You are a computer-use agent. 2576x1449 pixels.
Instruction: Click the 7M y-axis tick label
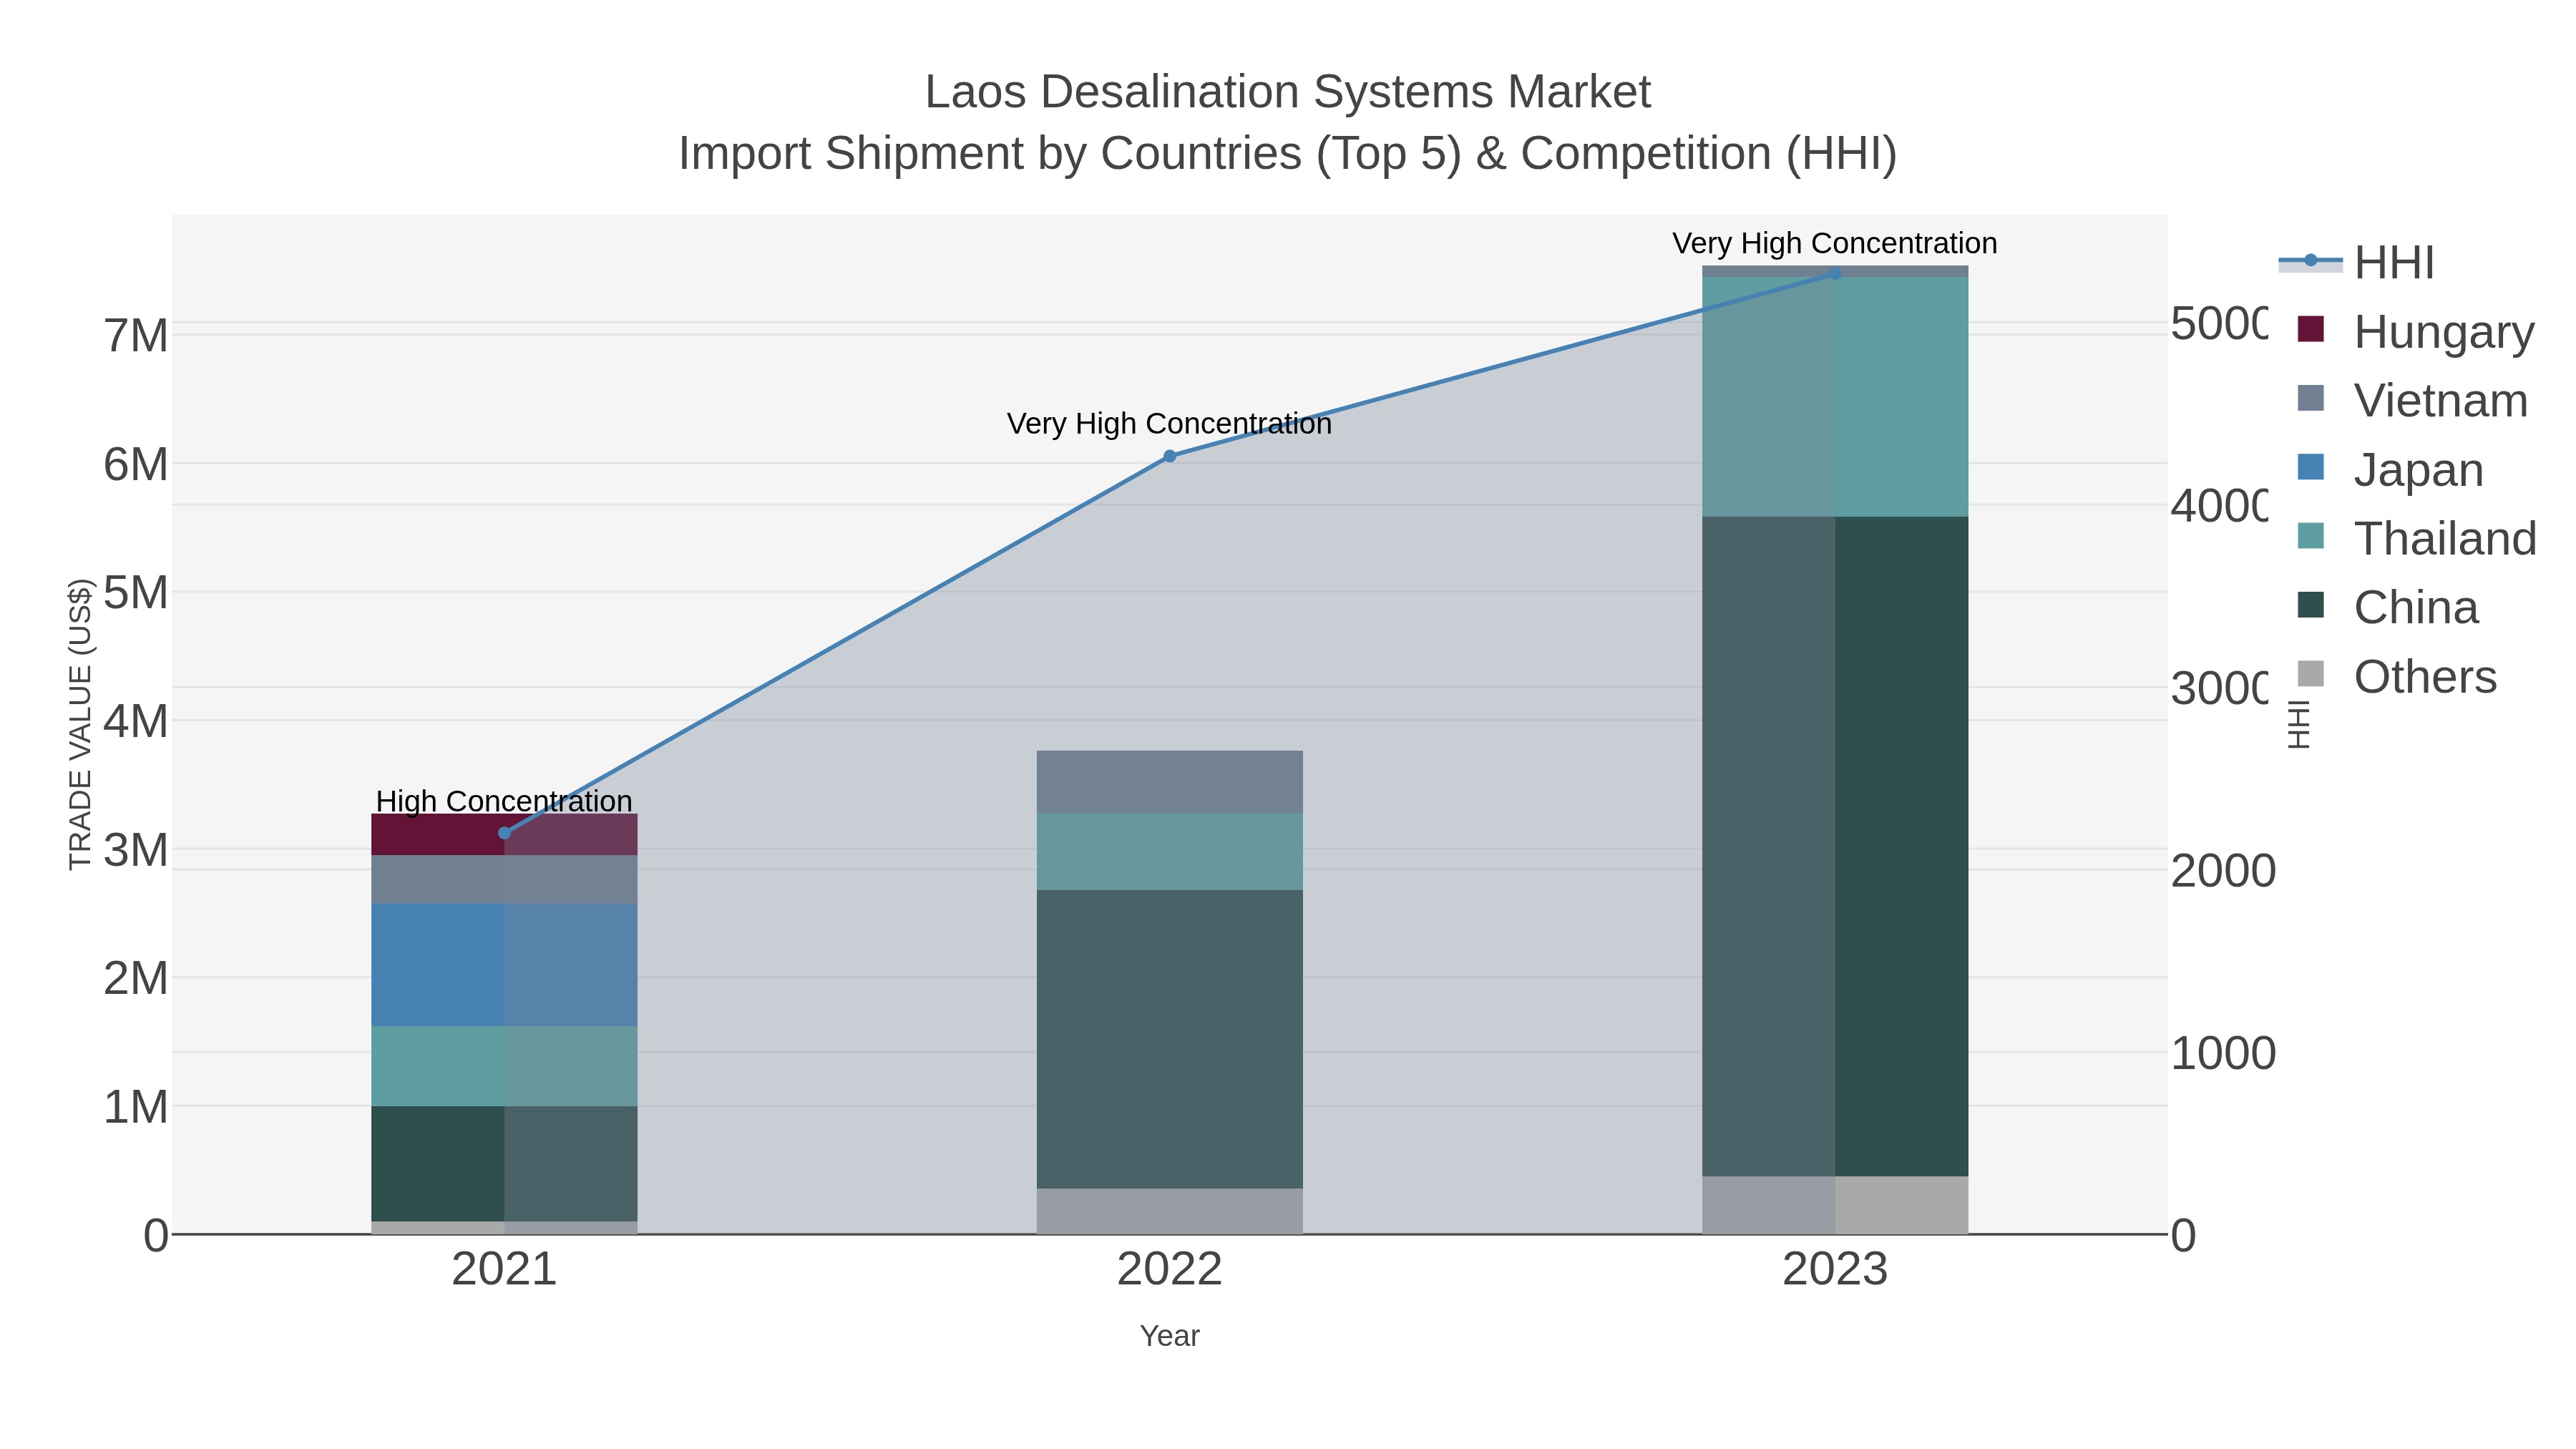click(x=136, y=336)
